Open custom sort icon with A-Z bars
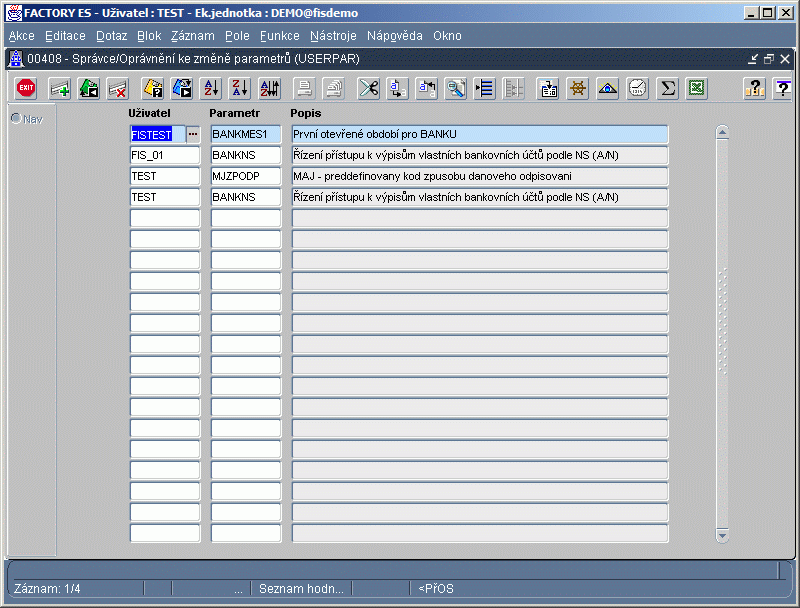Viewport: 800px width, 608px height. click(x=270, y=88)
